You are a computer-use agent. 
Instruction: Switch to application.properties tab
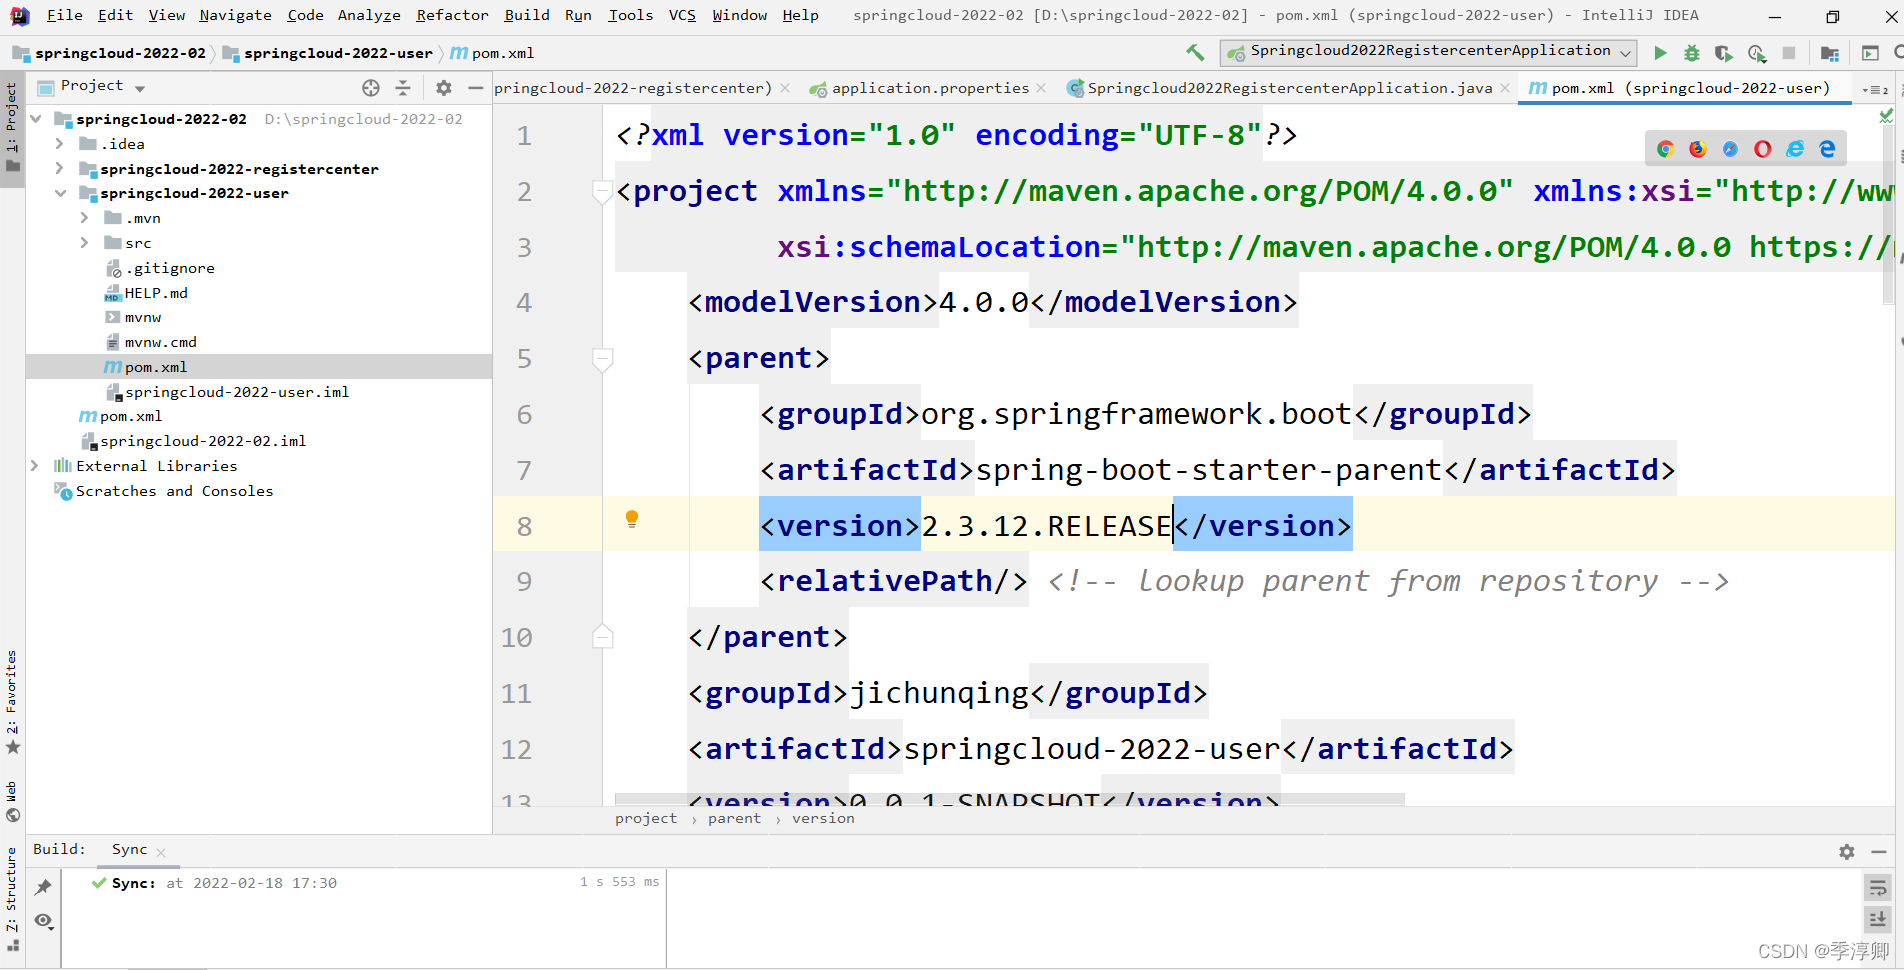930,89
